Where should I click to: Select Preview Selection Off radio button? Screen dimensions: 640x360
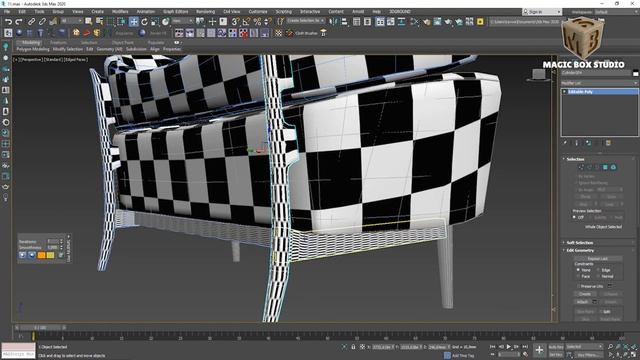[574, 218]
